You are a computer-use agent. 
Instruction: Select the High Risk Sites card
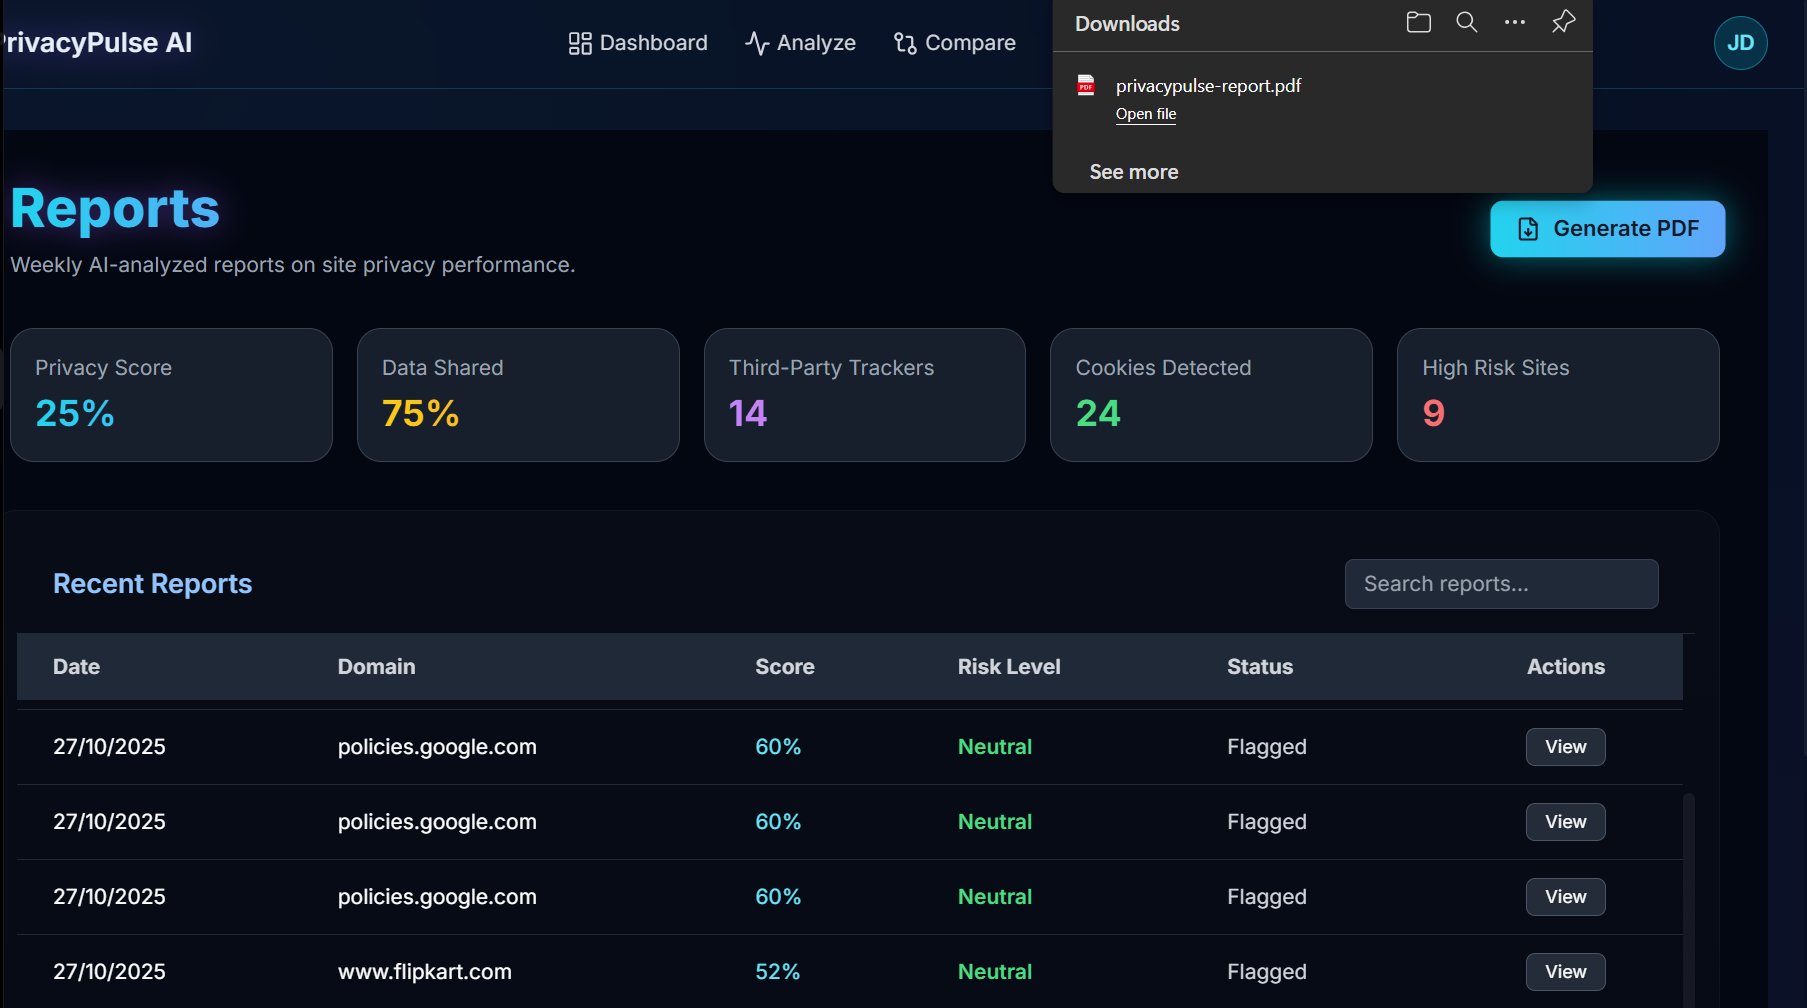click(1558, 395)
